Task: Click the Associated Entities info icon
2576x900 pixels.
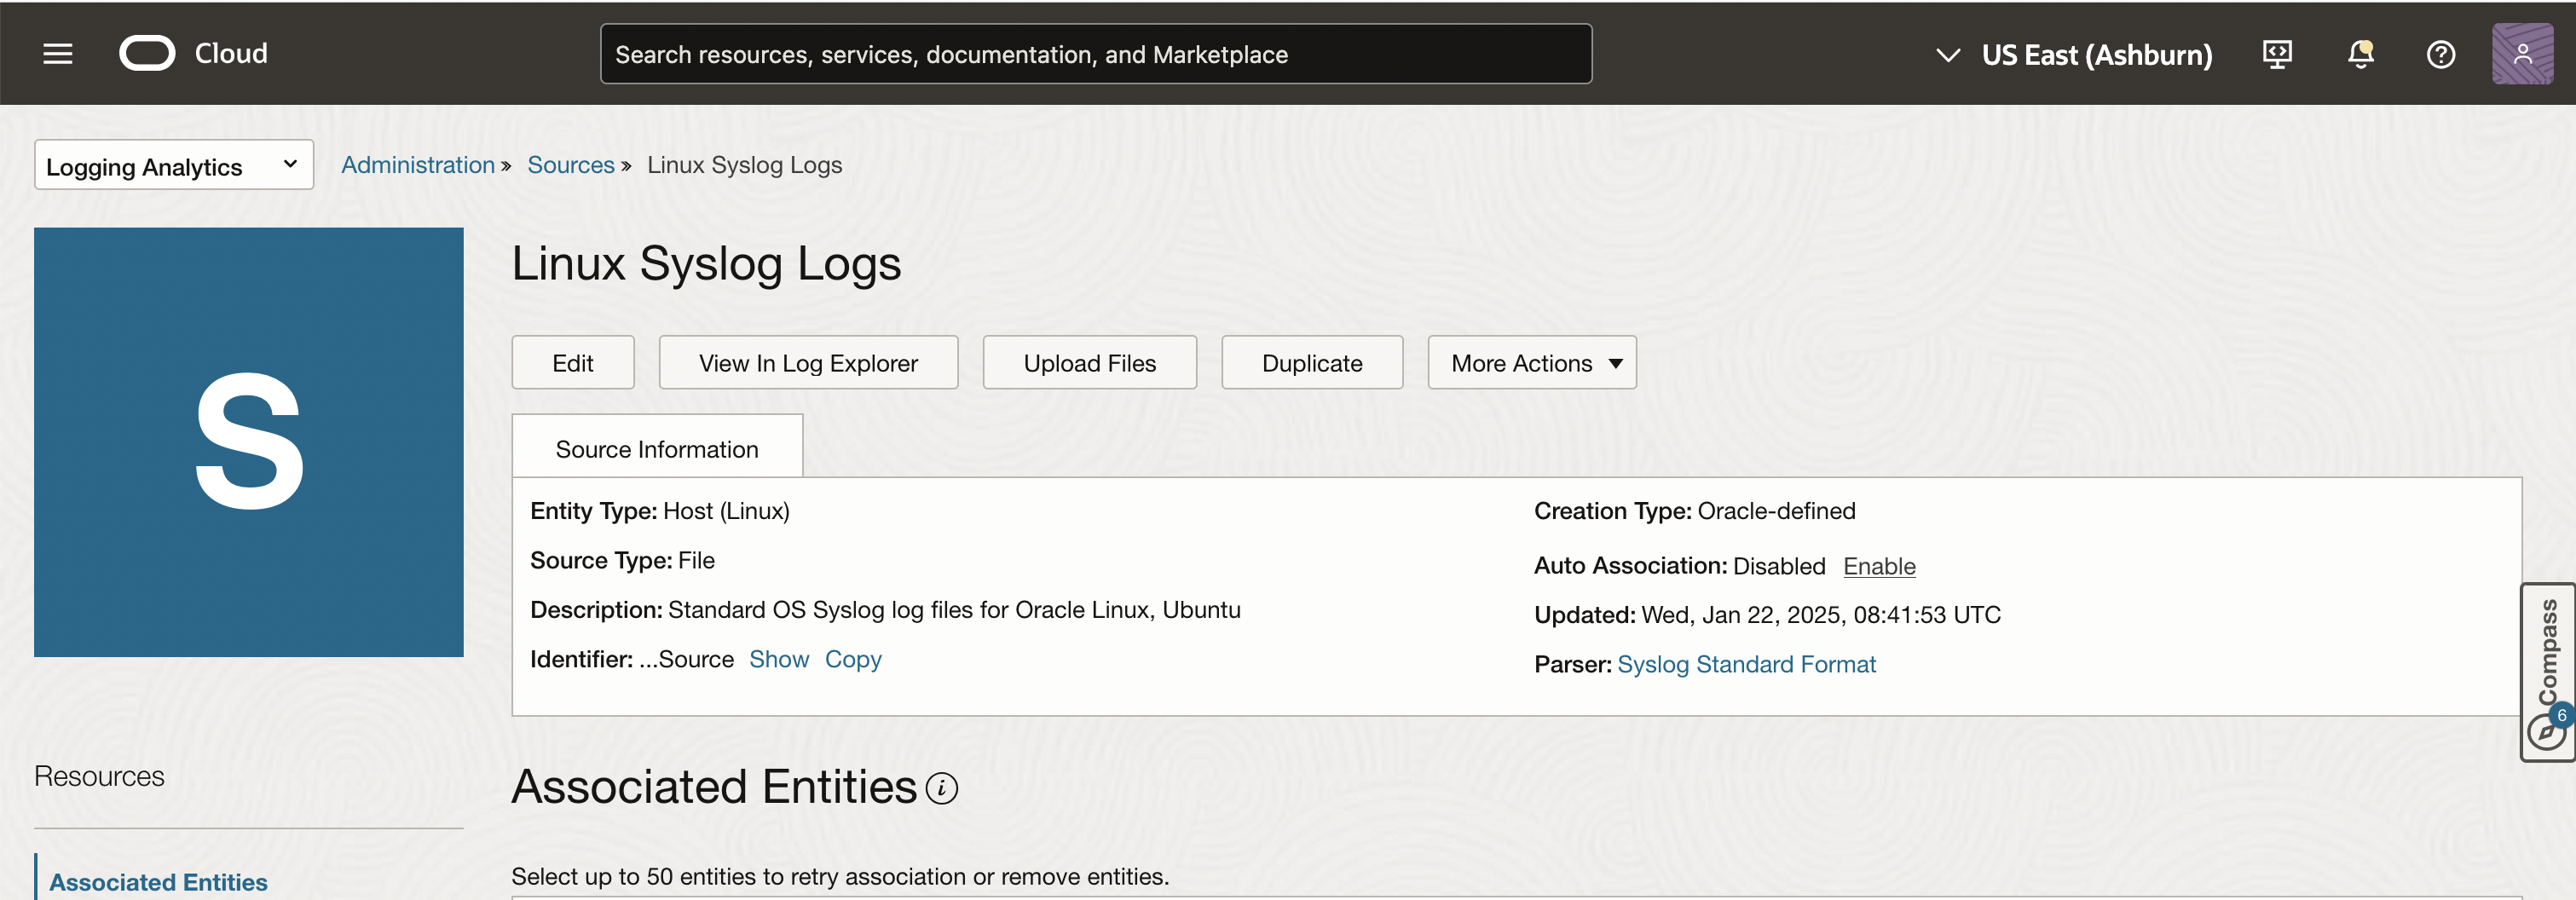Action: pos(941,788)
